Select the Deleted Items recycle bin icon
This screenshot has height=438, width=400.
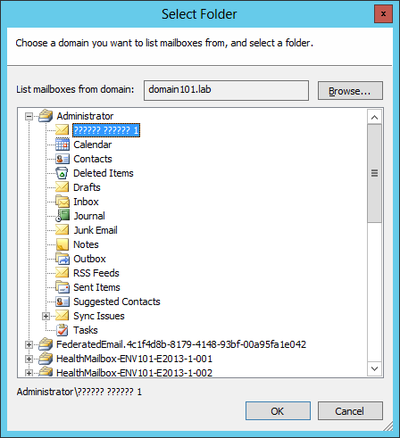pos(62,173)
